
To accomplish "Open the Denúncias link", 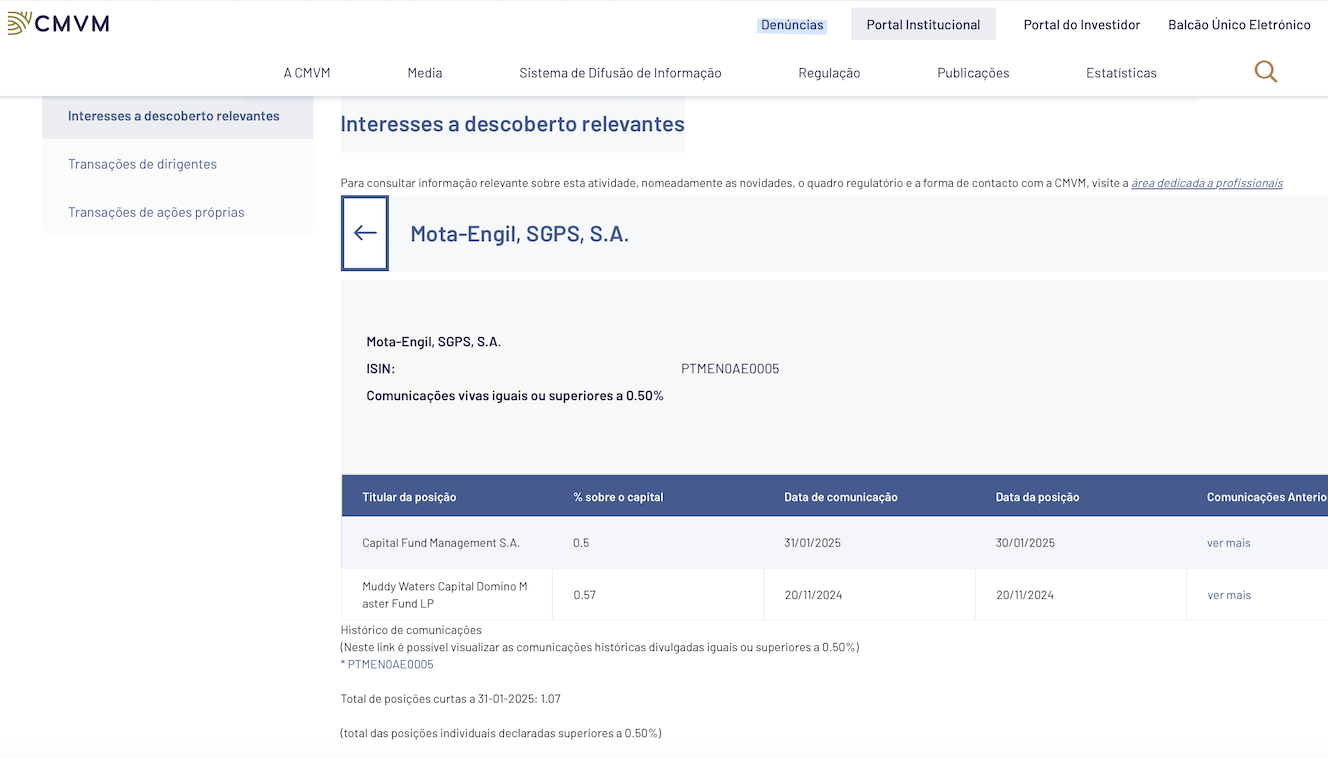I will click(792, 25).
